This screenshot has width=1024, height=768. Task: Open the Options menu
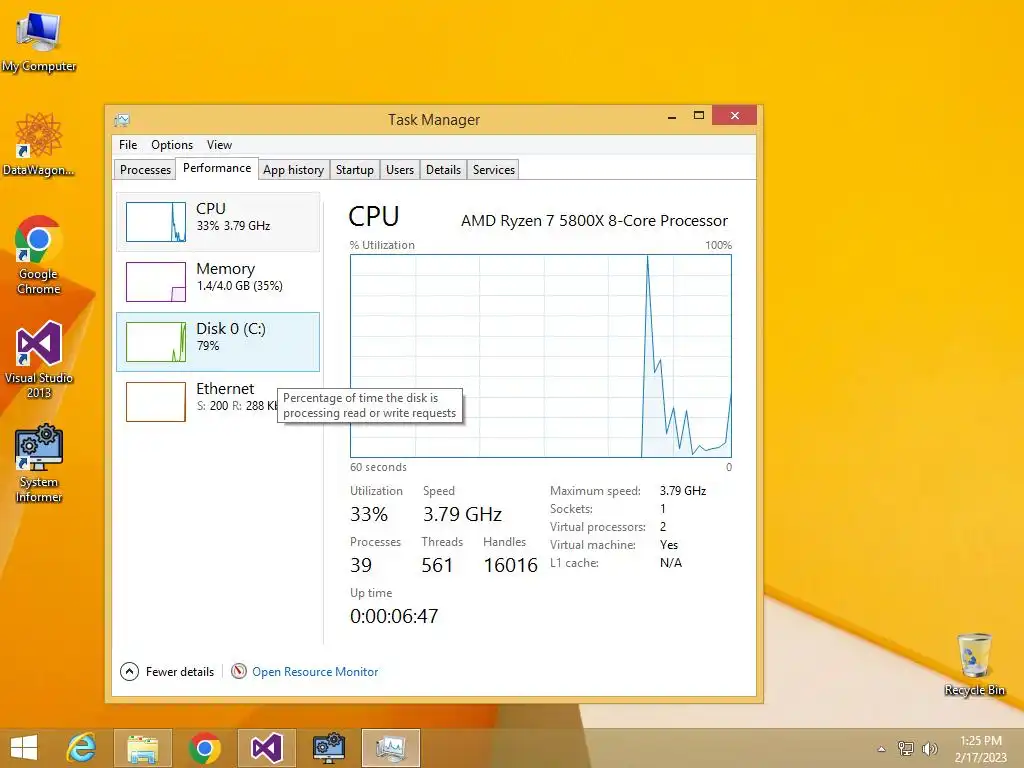[172, 145]
